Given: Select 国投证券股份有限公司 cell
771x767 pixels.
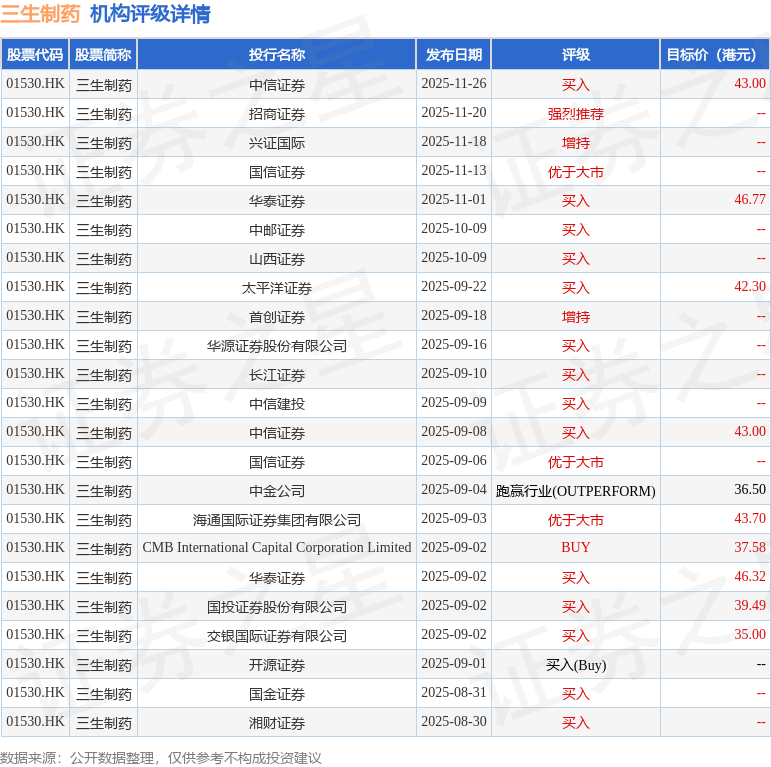Looking at the screenshot, I should (x=277, y=607).
